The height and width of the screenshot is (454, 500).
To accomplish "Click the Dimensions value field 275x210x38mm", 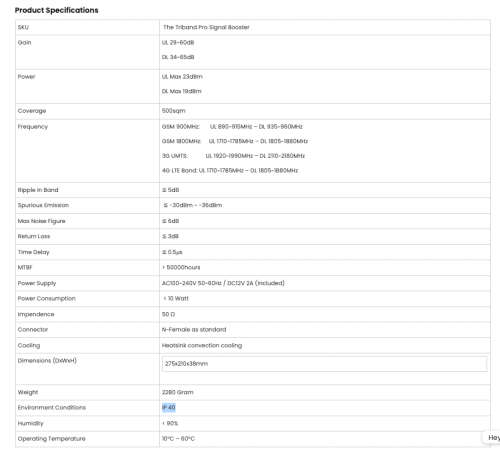I will click(324, 364).
